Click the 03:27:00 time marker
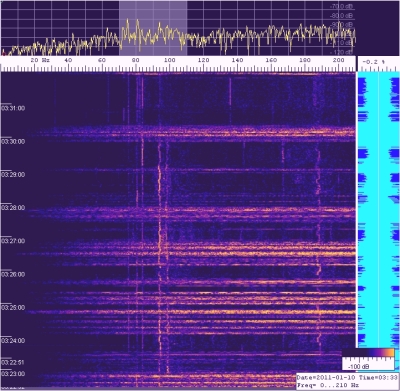The width and height of the screenshot is (400, 391). [x=13, y=241]
